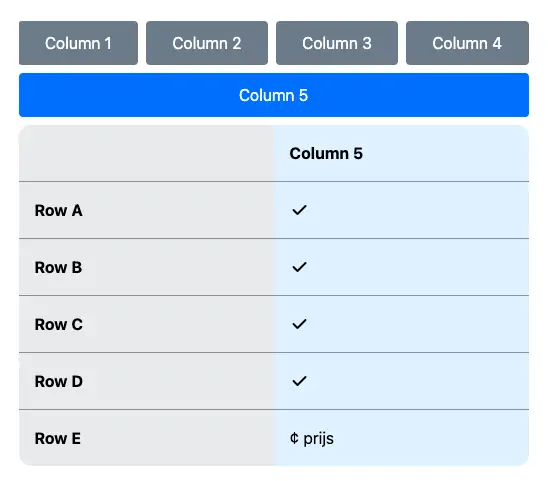This screenshot has height=481, width=548.
Task: Click the Column 5 table header
Action: click(326, 153)
